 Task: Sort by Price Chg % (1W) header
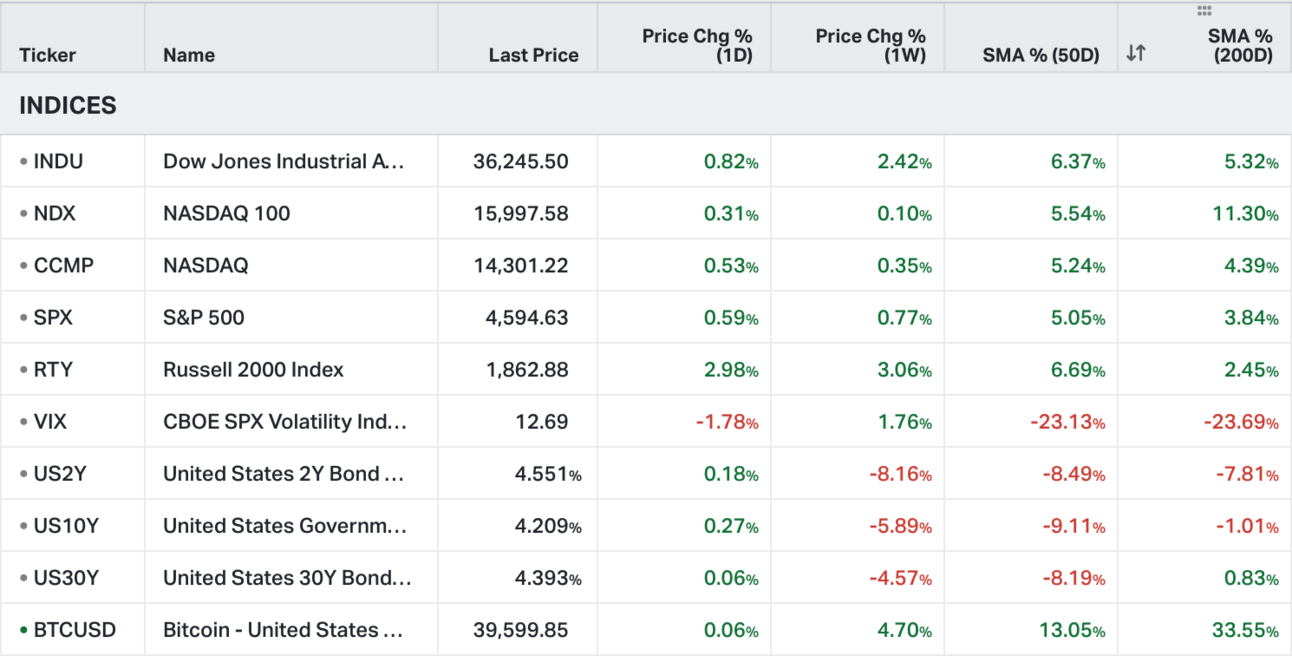(870, 46)
